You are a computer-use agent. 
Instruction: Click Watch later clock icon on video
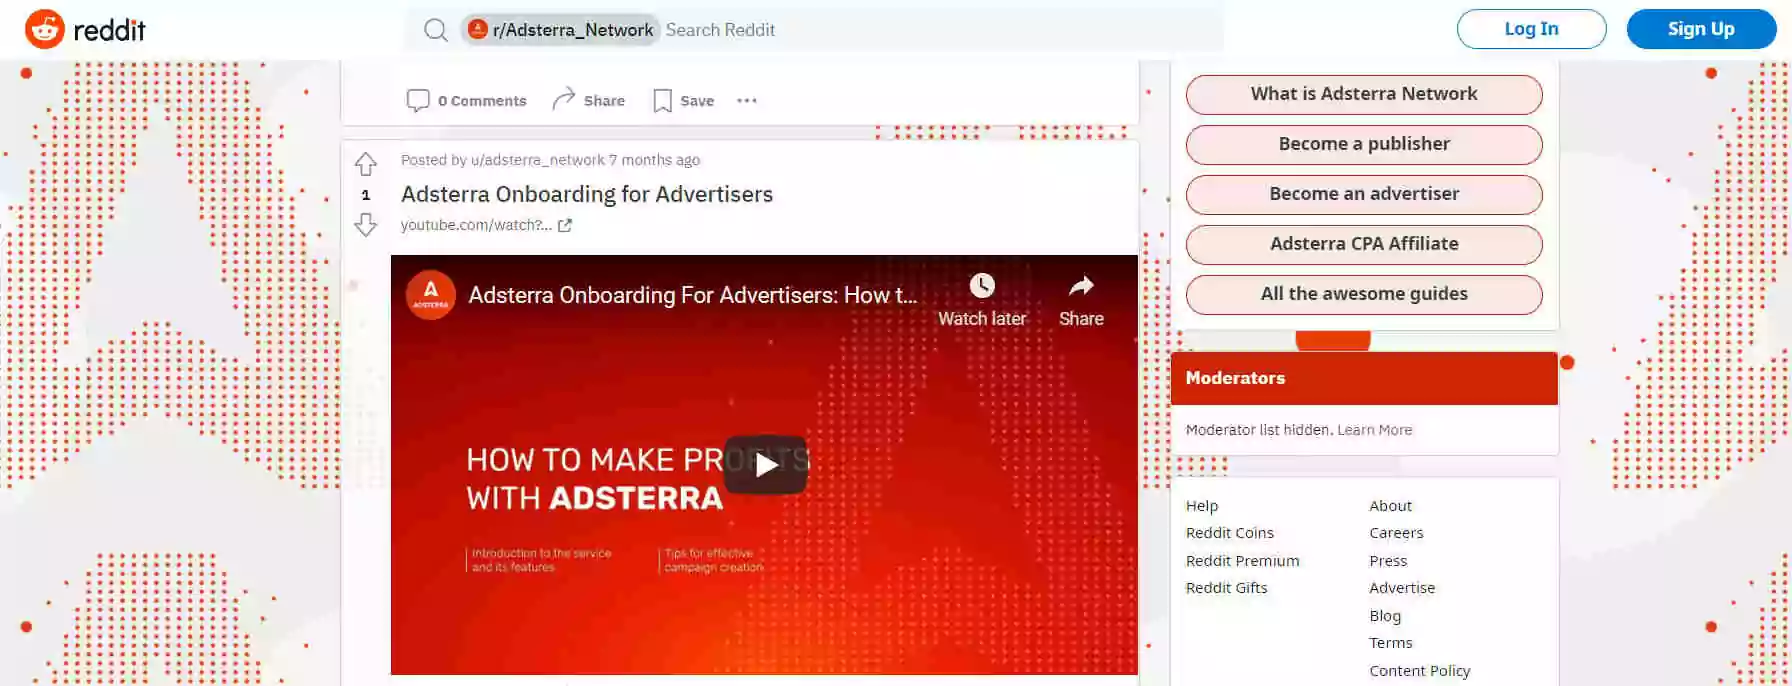[982, 286]
